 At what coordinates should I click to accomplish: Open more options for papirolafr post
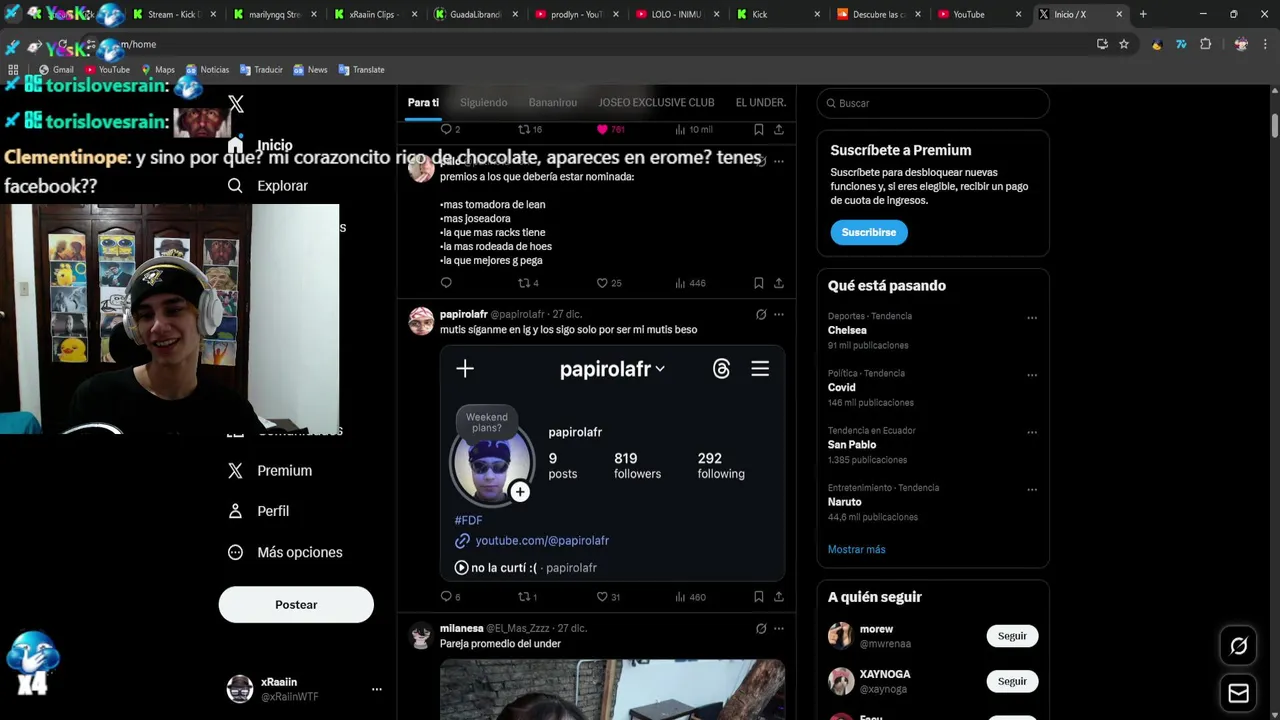[779, 315]
